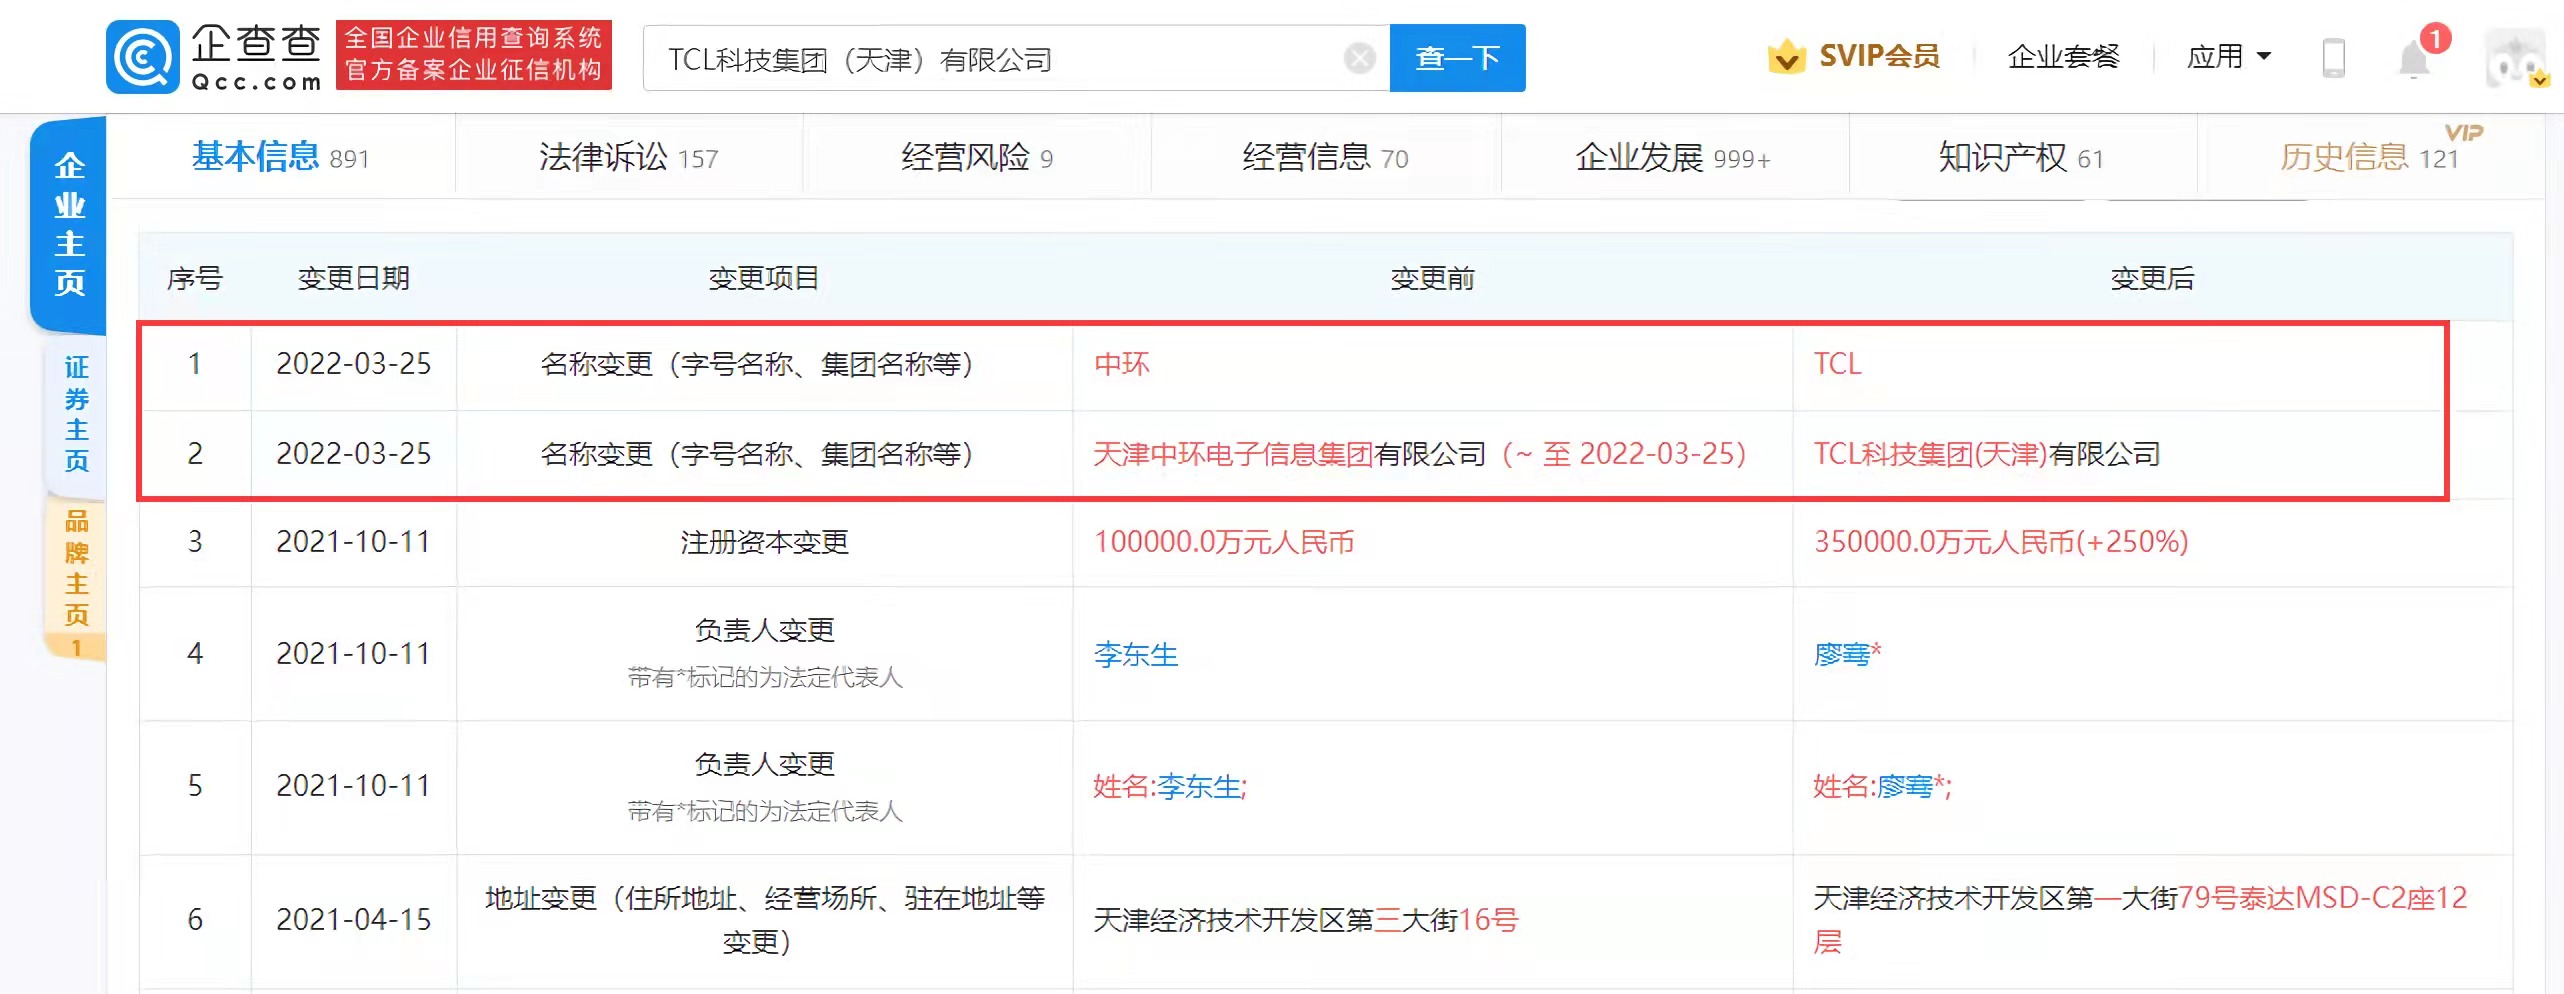
Task: Open 李东生 name link in row 5
Action: (x=1198, y=786)
